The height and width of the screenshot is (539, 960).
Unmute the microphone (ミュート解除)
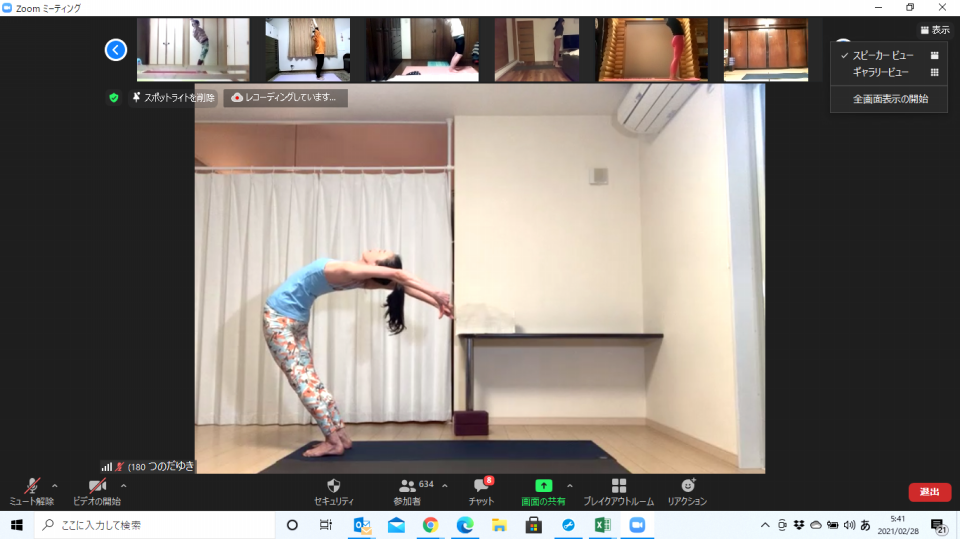point(31,492)
